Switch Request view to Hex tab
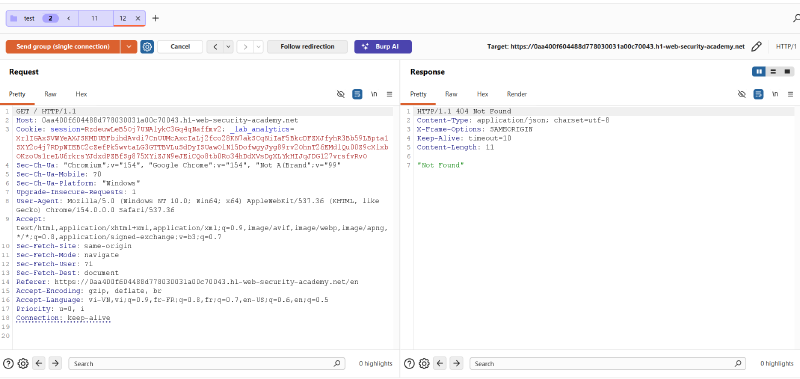This screenshot has height=379, width=800. [81, 94]
